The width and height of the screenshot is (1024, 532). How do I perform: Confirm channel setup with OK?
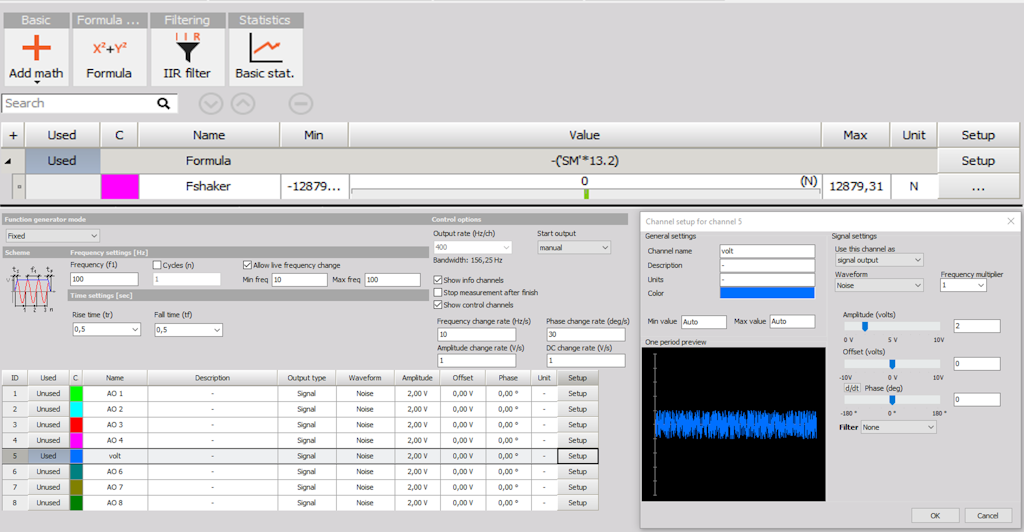[x=935, y=515]
